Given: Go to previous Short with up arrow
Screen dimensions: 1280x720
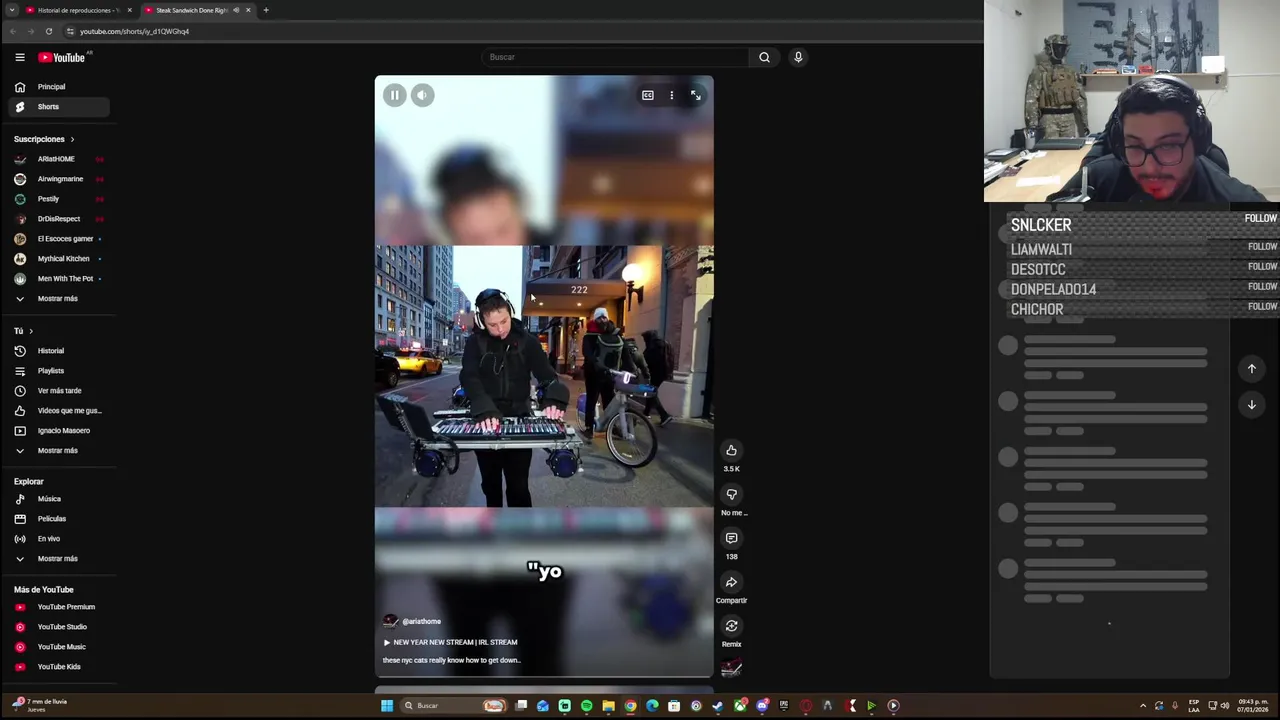Looking at the screenshot, I should [x=1251, y=369].
